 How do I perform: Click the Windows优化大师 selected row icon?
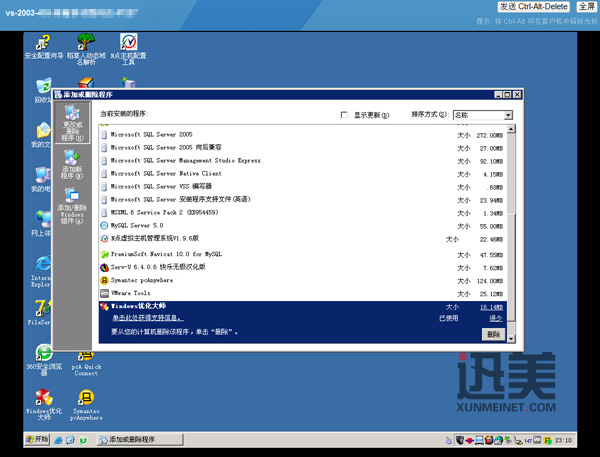click(104, 306)
